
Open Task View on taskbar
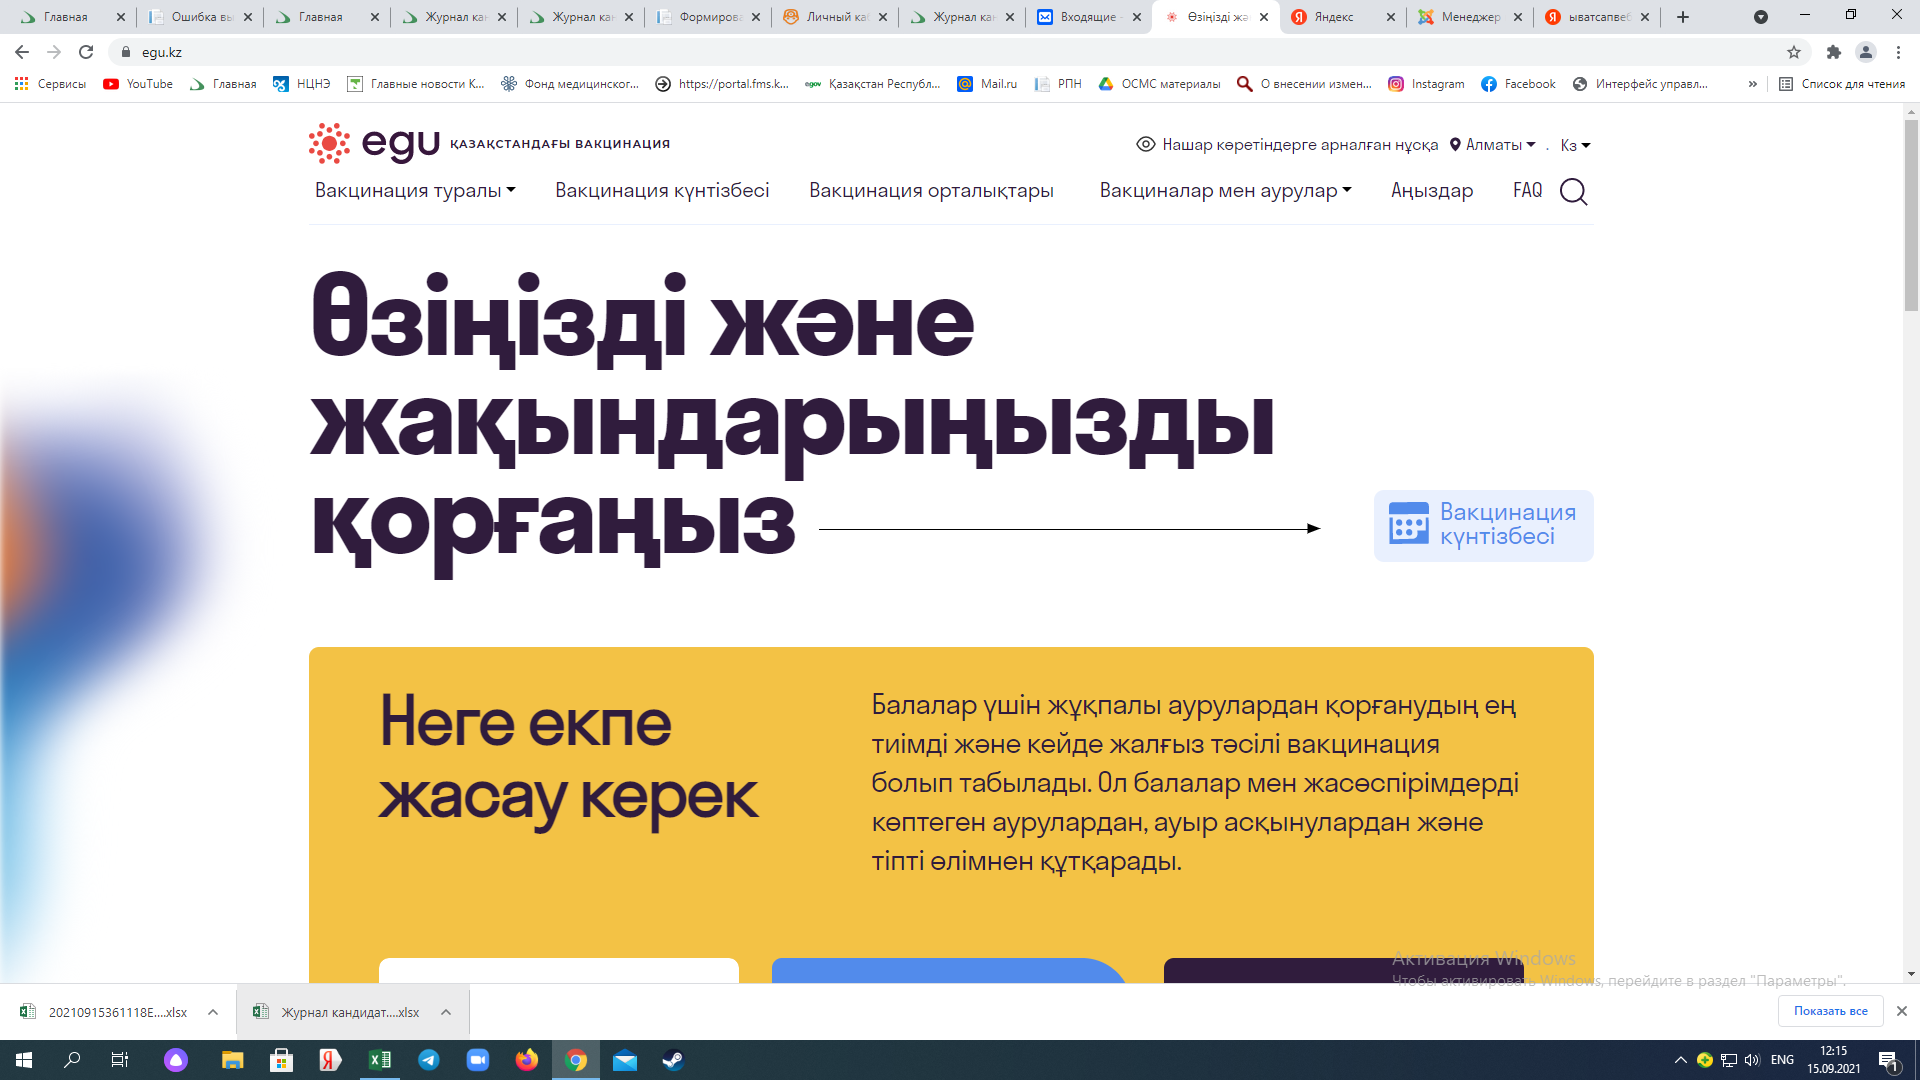[x=120, y=1060]
